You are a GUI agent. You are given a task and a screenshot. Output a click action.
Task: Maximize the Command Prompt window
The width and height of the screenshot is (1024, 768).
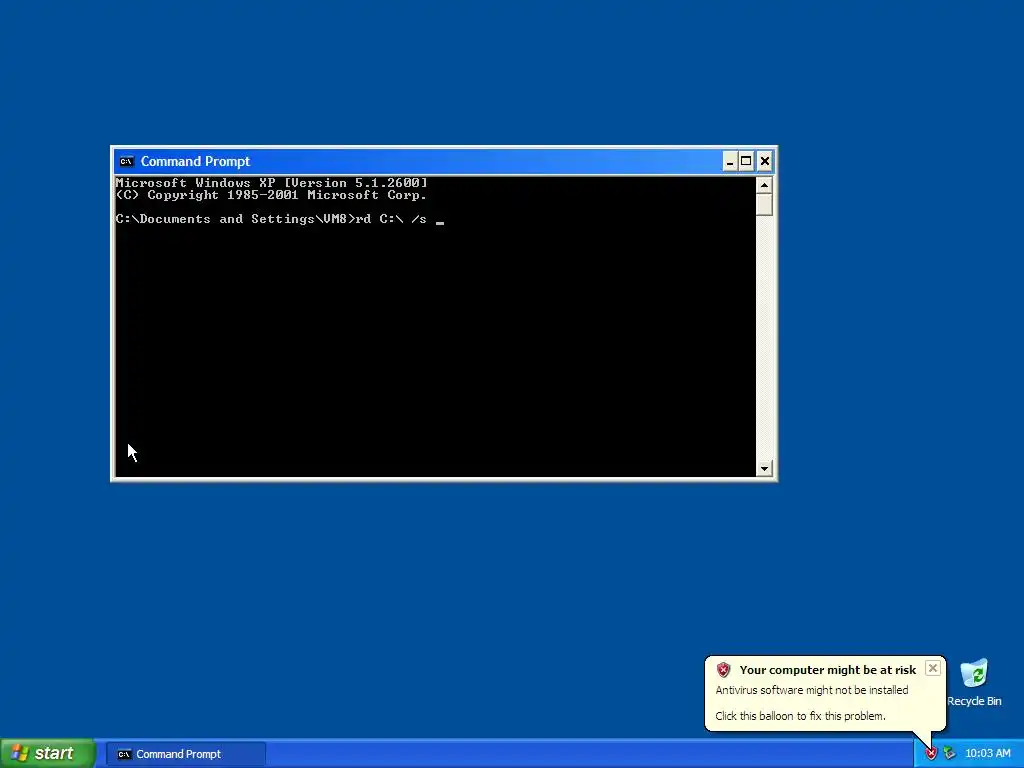[x=746, y=161]
